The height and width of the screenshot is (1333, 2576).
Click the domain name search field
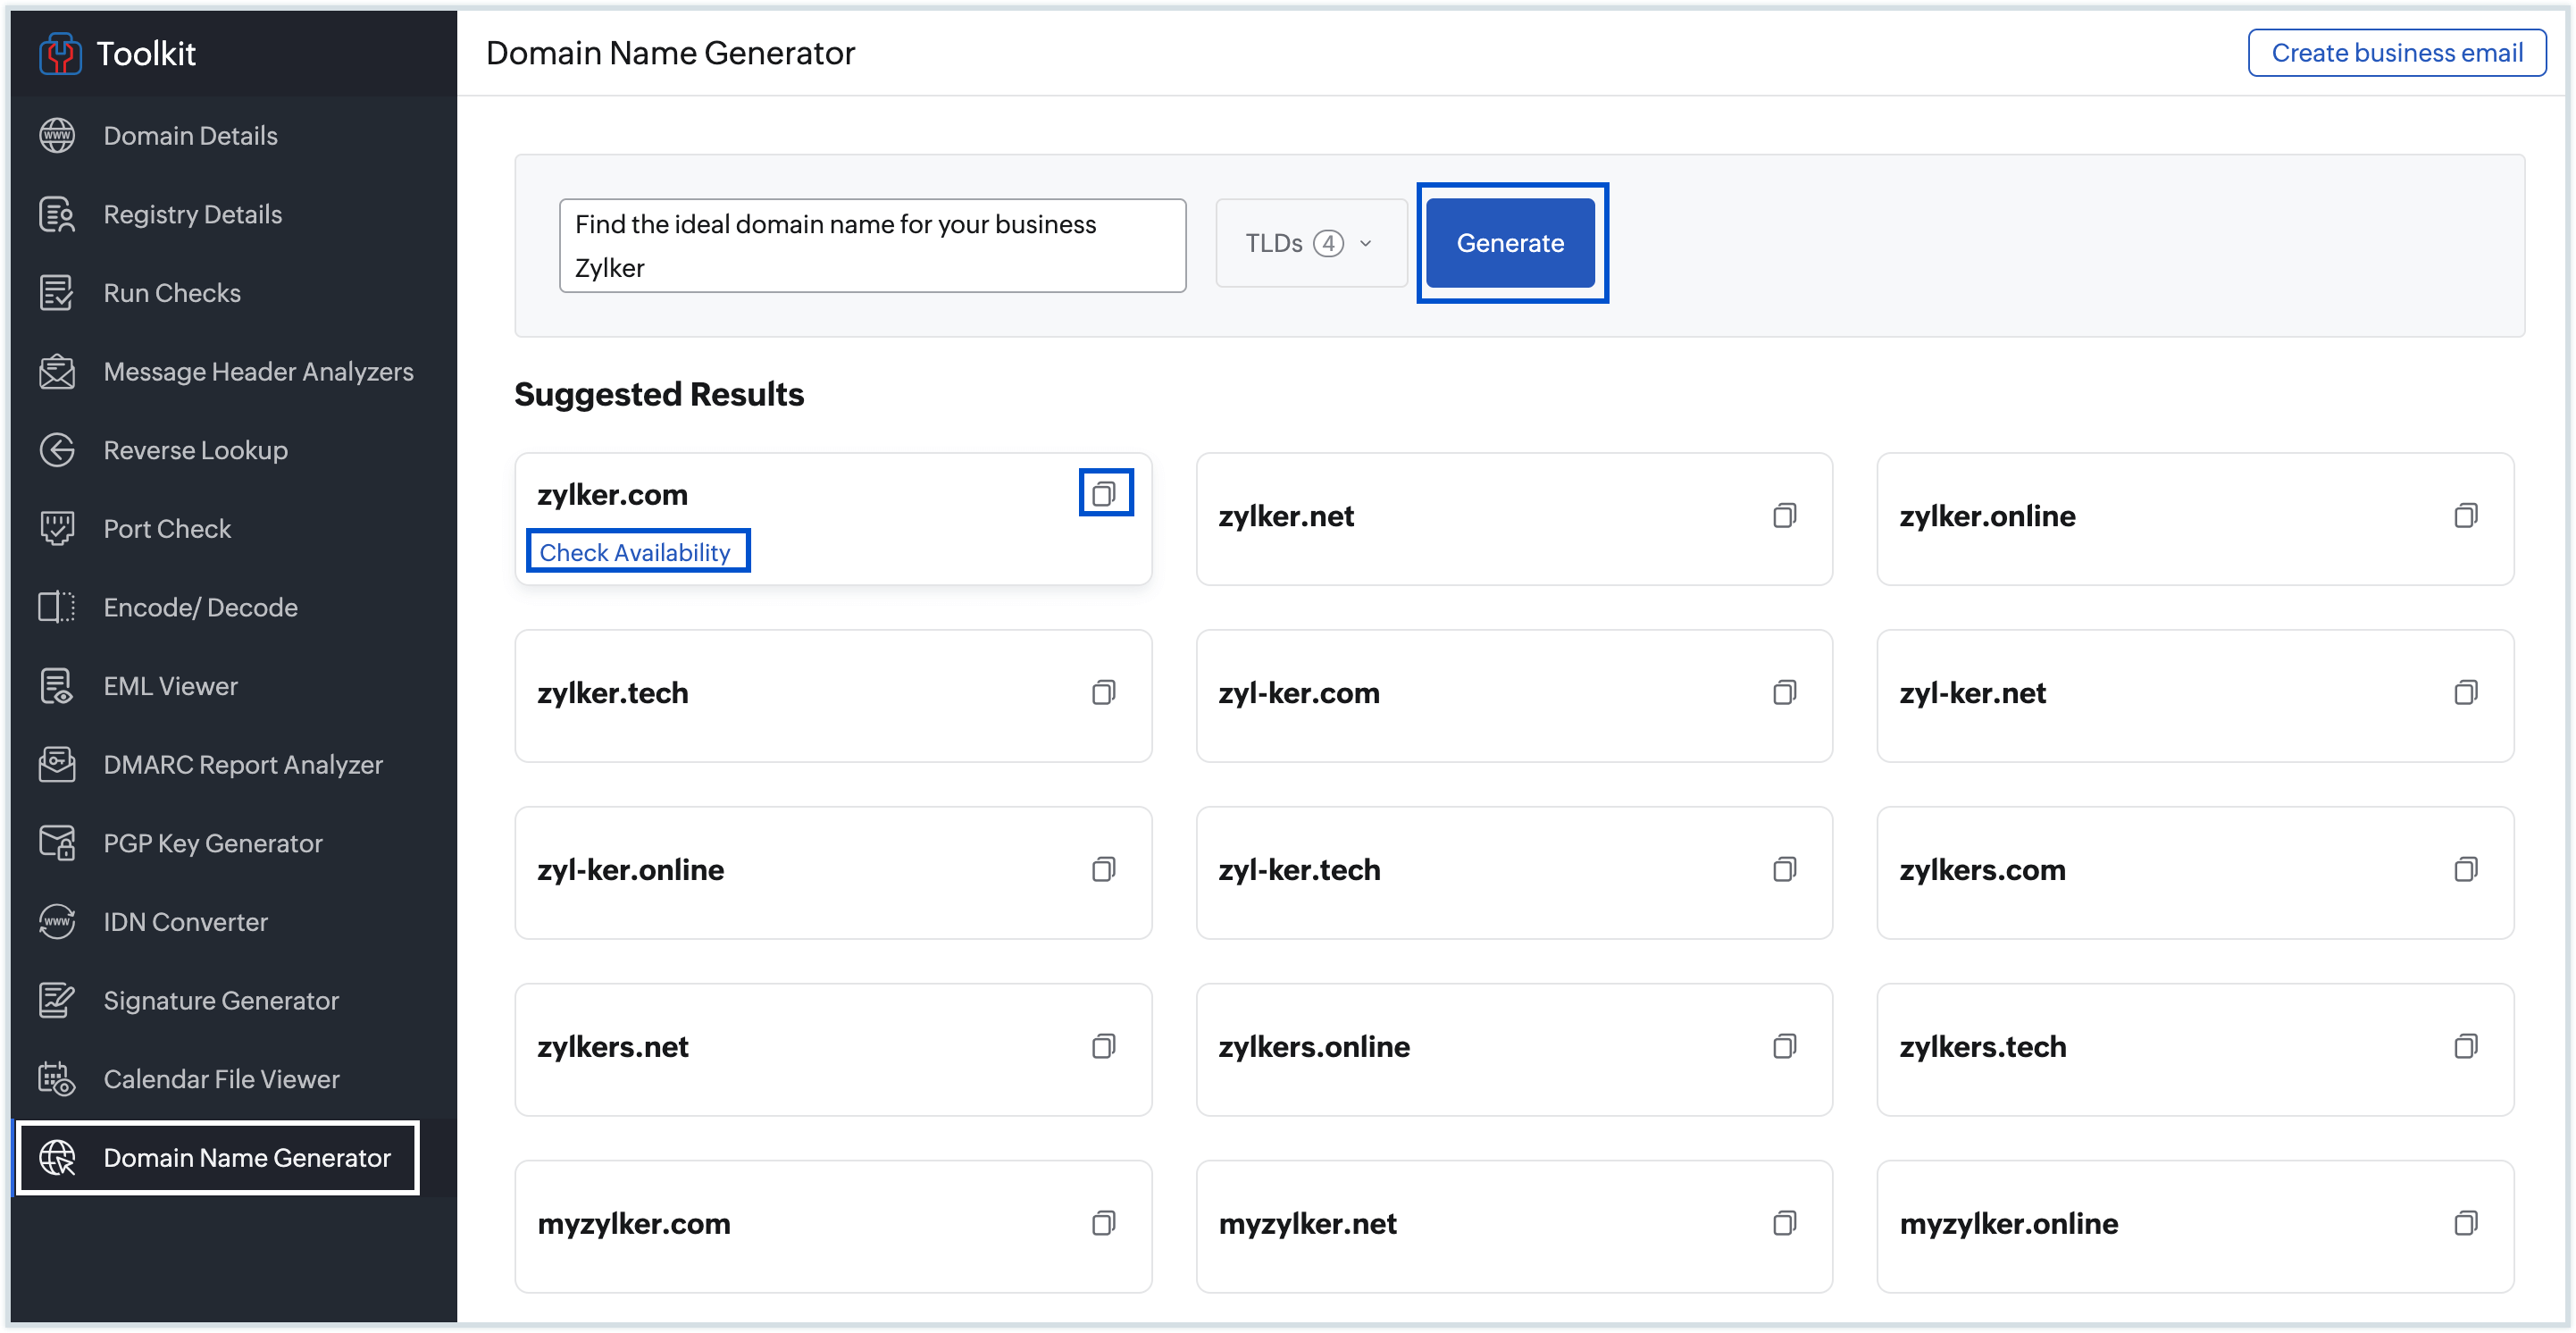point(872,245)
